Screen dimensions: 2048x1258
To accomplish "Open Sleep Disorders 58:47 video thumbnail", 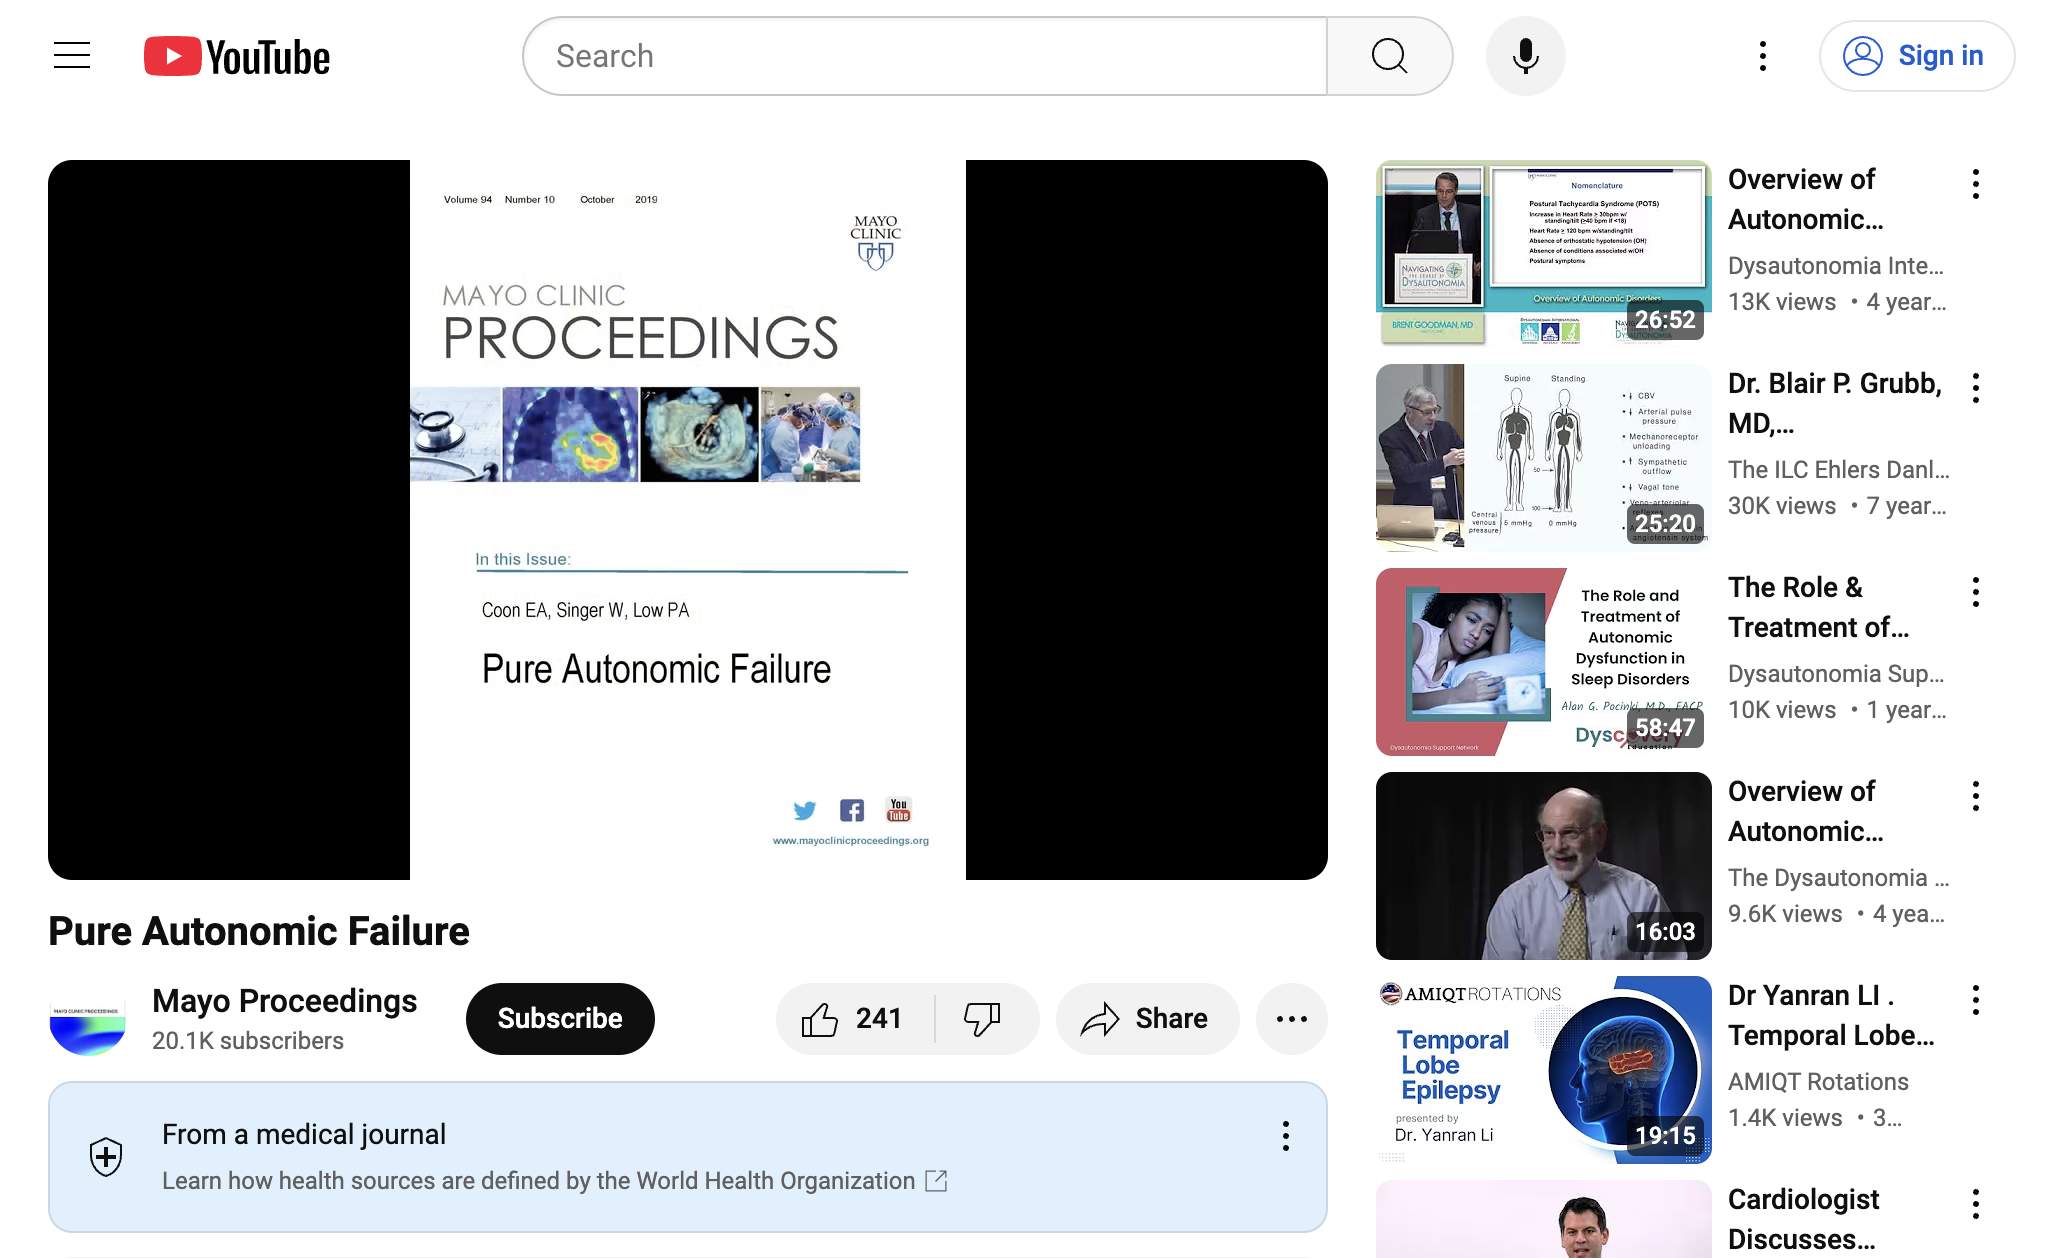I will (1544, 662).
